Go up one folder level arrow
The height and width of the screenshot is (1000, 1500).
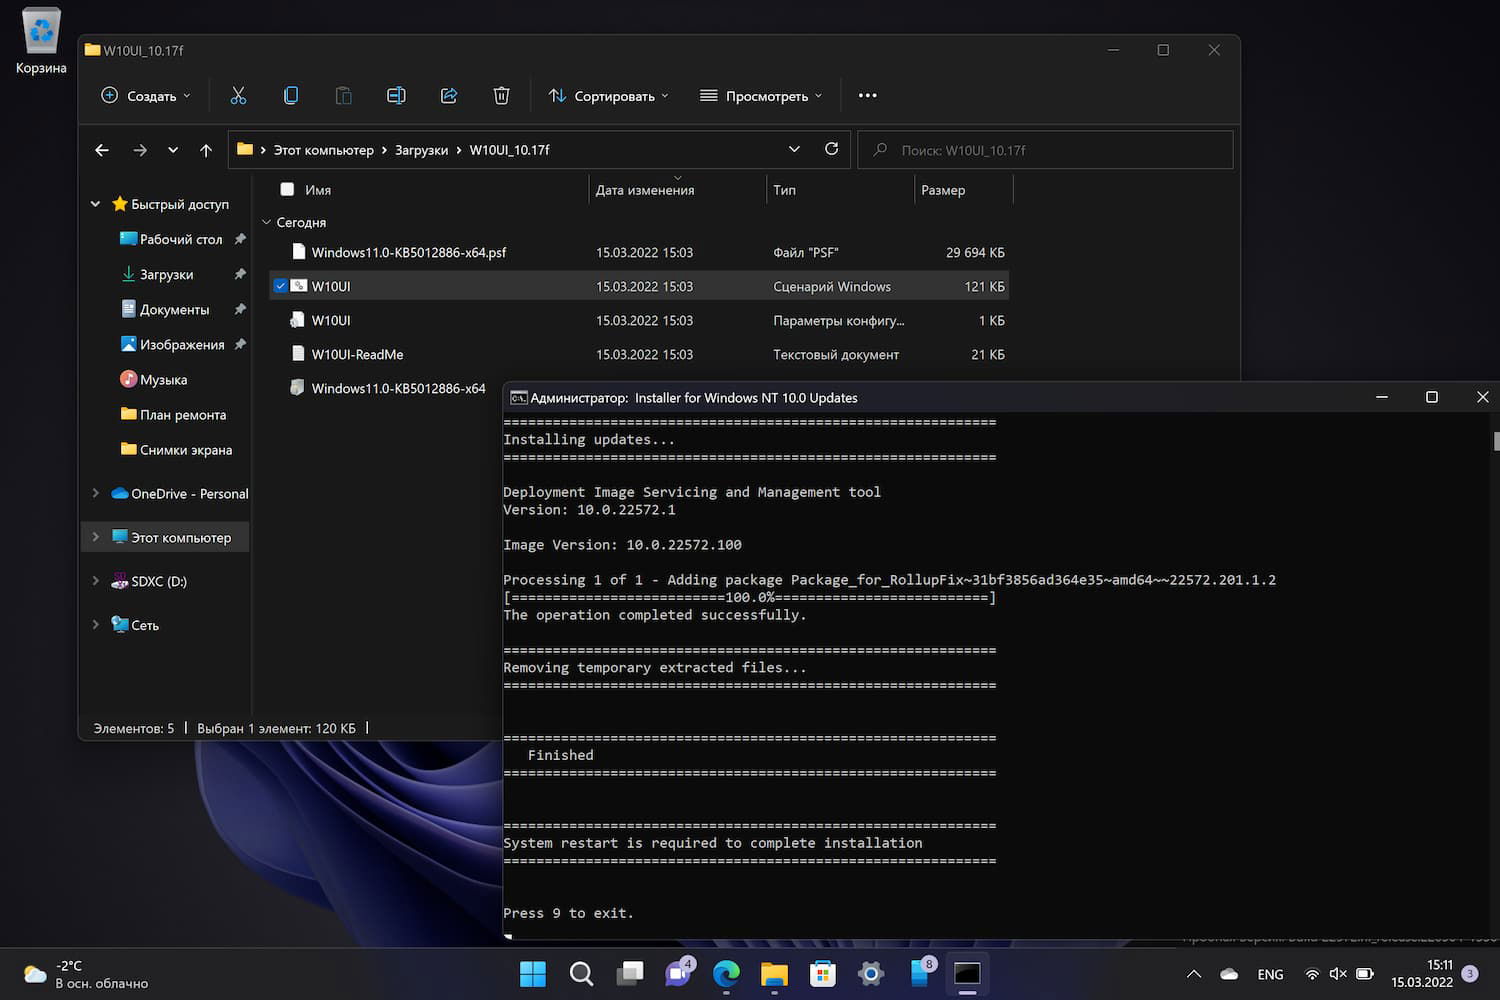pos(206,150)
